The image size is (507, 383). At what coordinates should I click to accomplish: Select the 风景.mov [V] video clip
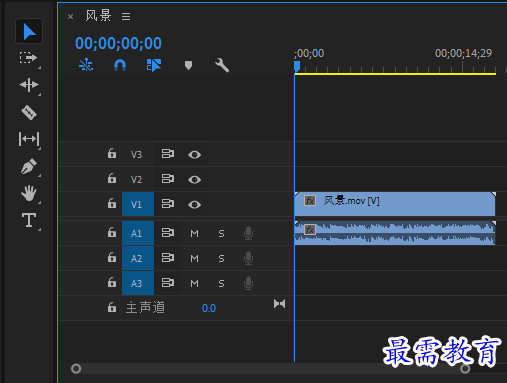[395, 204]
